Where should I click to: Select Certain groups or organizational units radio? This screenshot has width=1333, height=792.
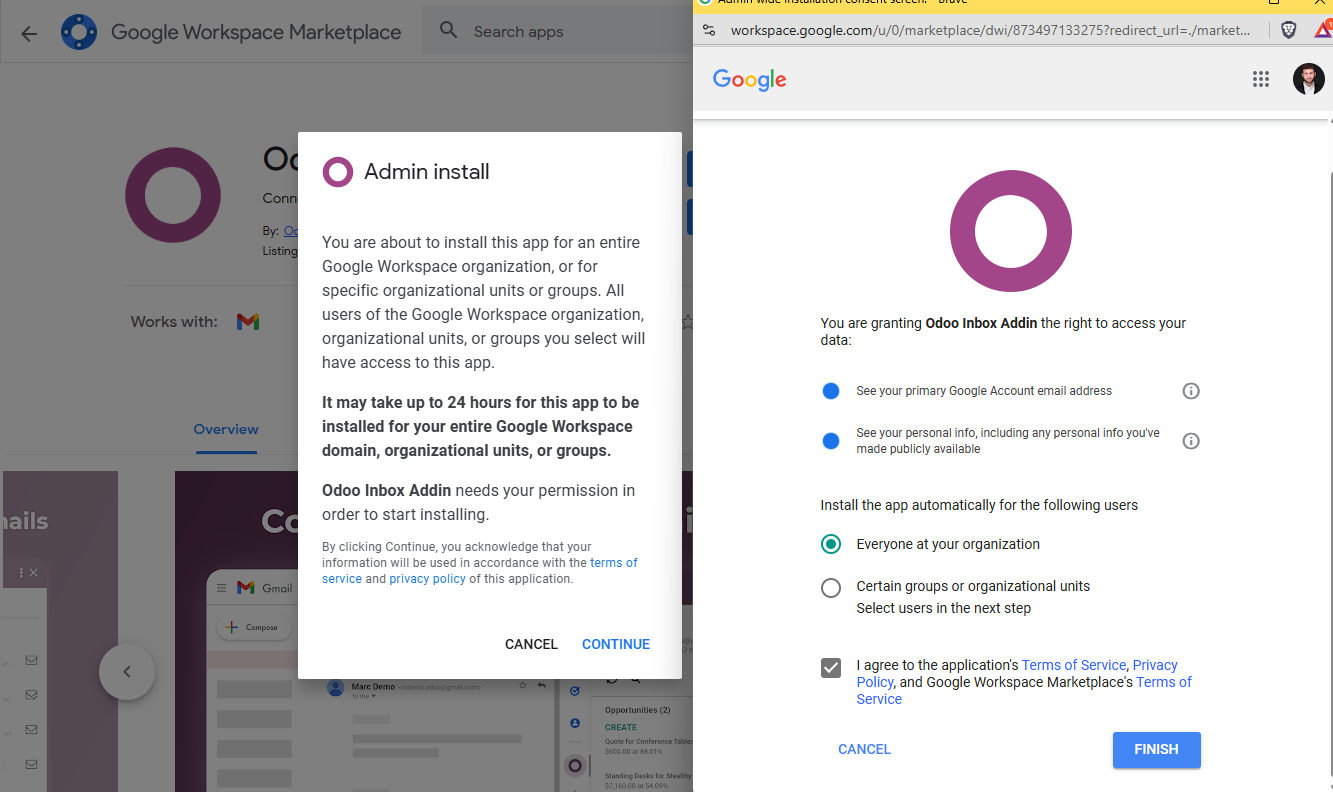pyautogui.click(x=831, y=588)
